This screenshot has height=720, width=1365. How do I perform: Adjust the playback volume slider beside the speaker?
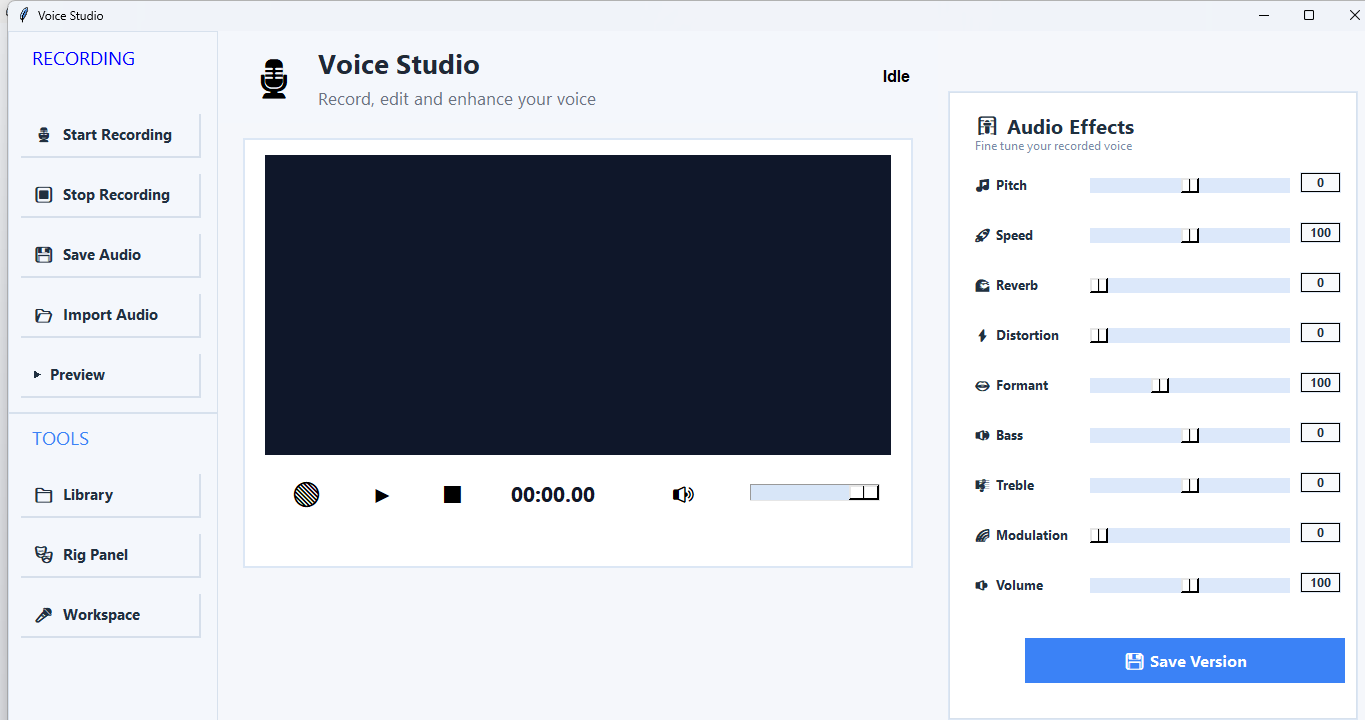[x=814, y=492]
